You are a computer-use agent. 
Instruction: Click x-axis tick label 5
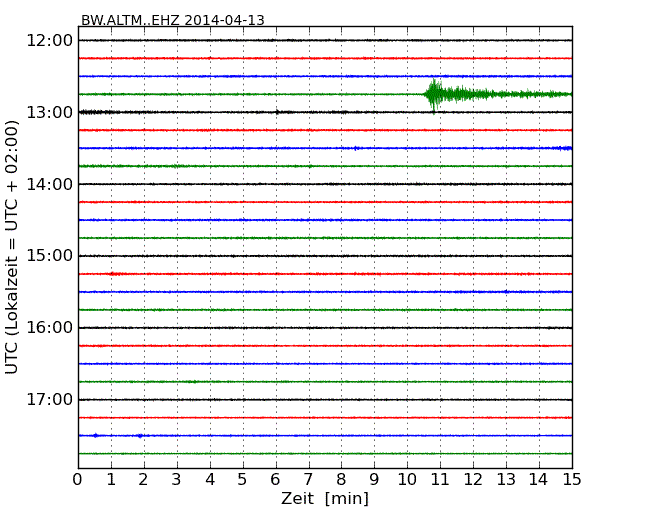click(x=242, y=479)
